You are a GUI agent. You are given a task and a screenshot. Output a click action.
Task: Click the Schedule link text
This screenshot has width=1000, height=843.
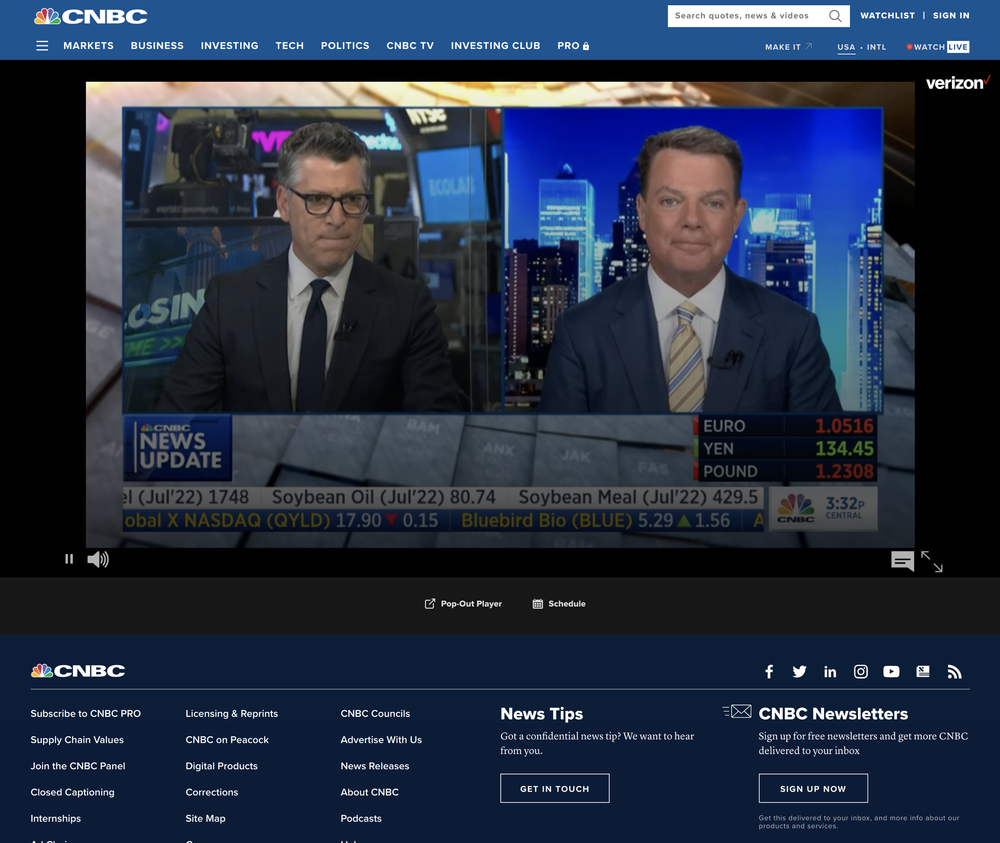click(567, 603)
